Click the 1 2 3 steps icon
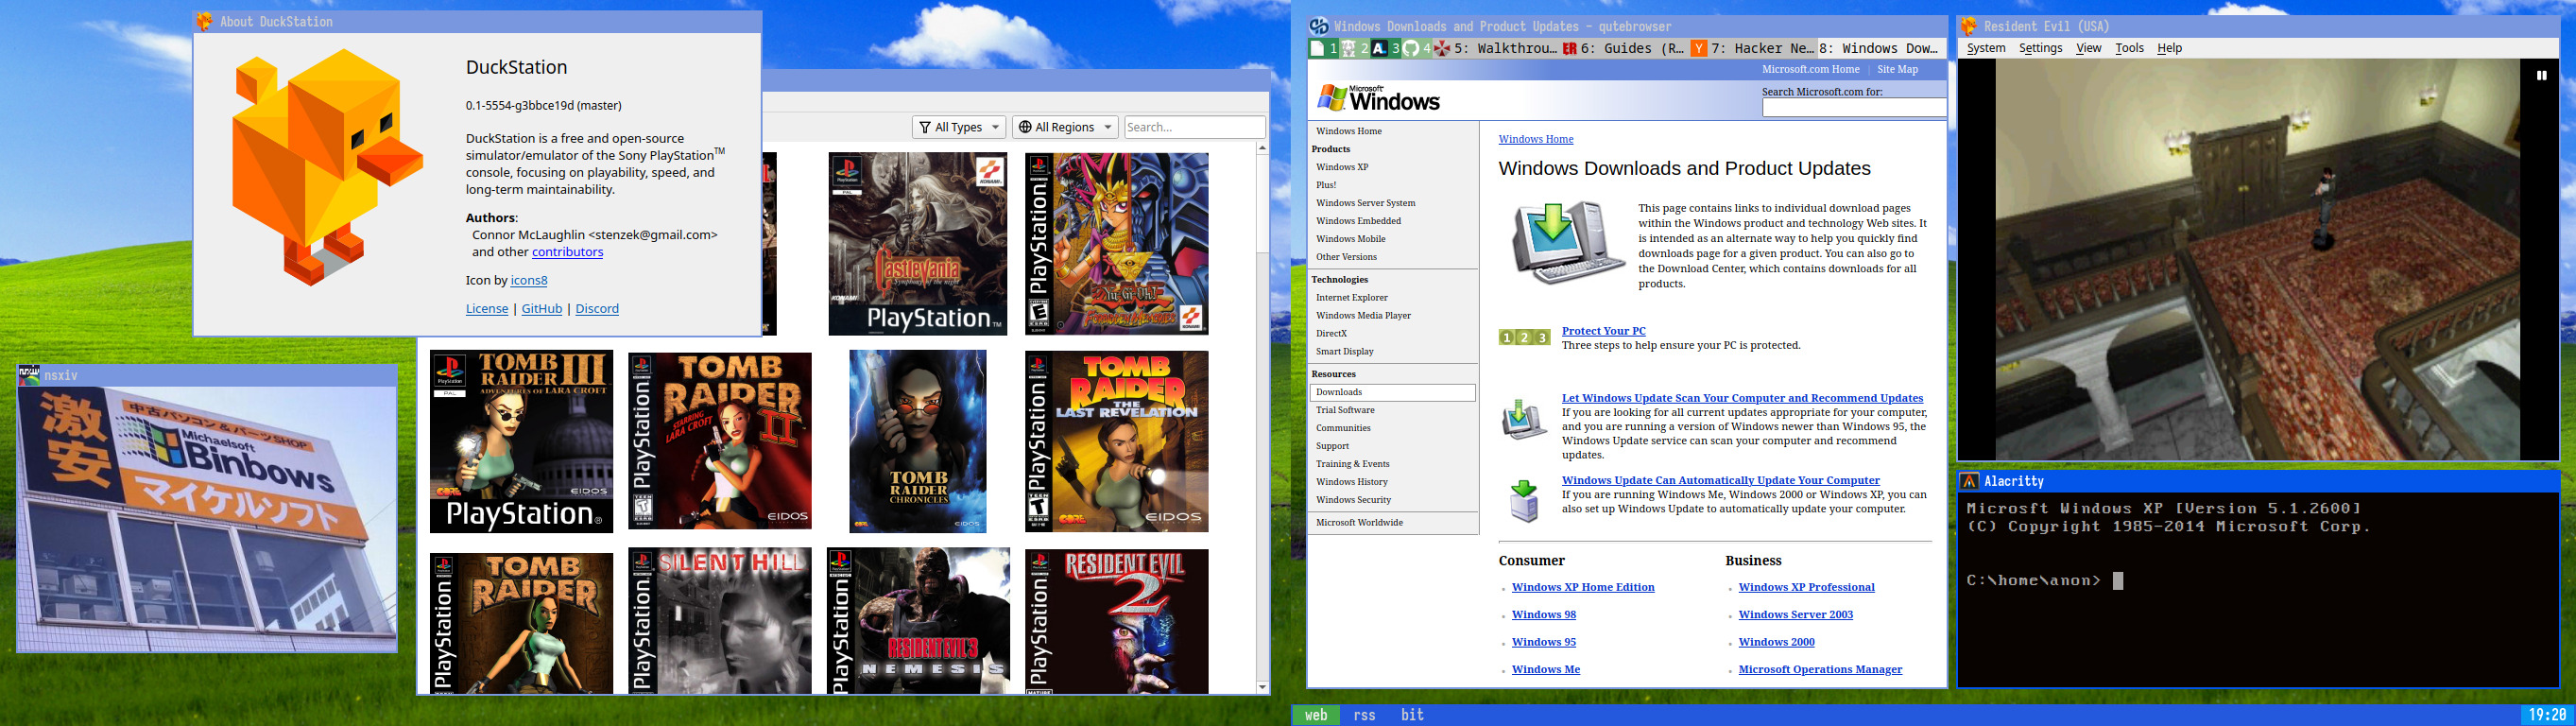Screen dimensions: 2576x726 click(x=1524, y=337)
